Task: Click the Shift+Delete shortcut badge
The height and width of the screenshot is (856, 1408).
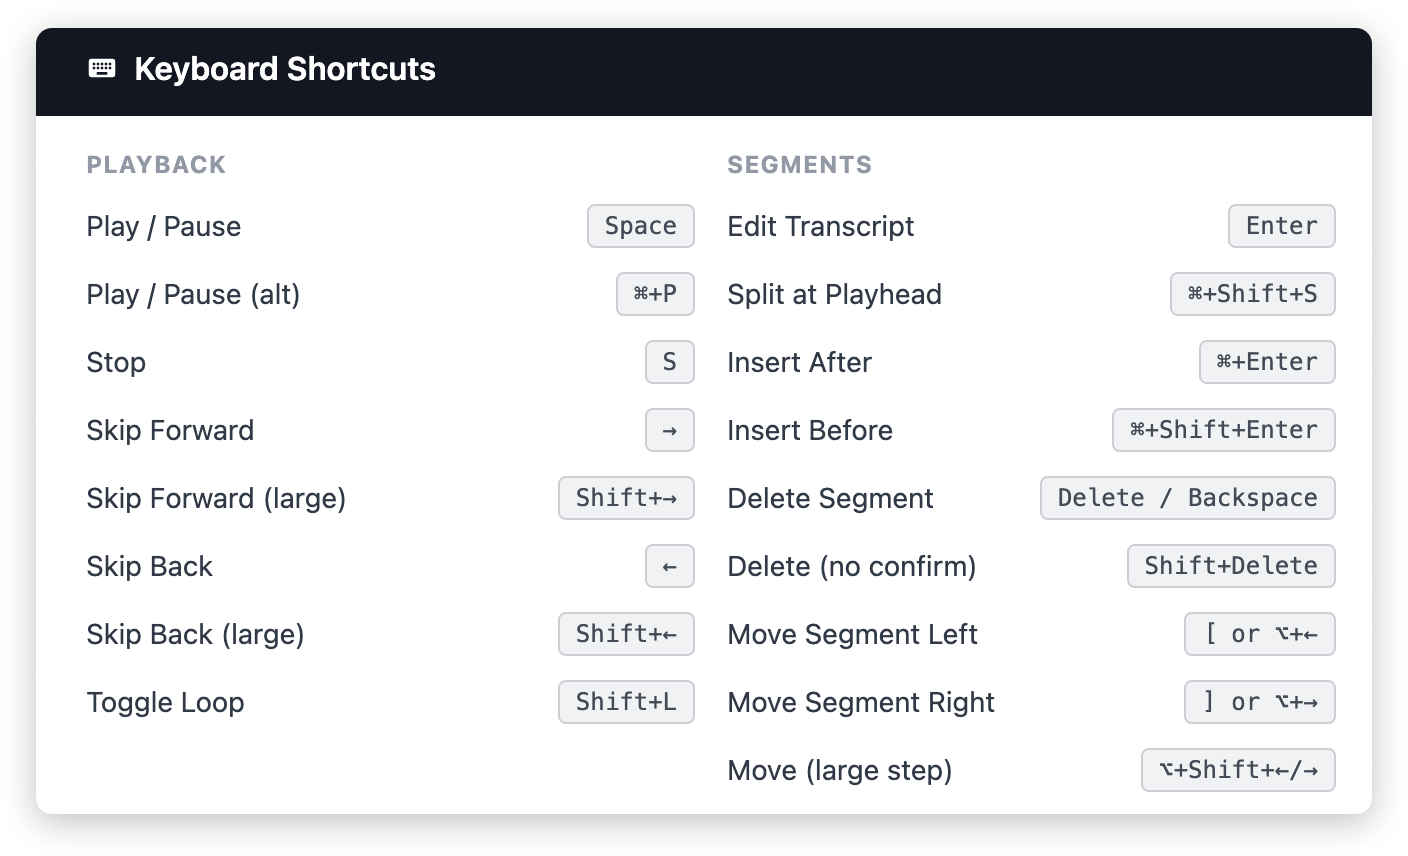Action: pos(1231,566)
